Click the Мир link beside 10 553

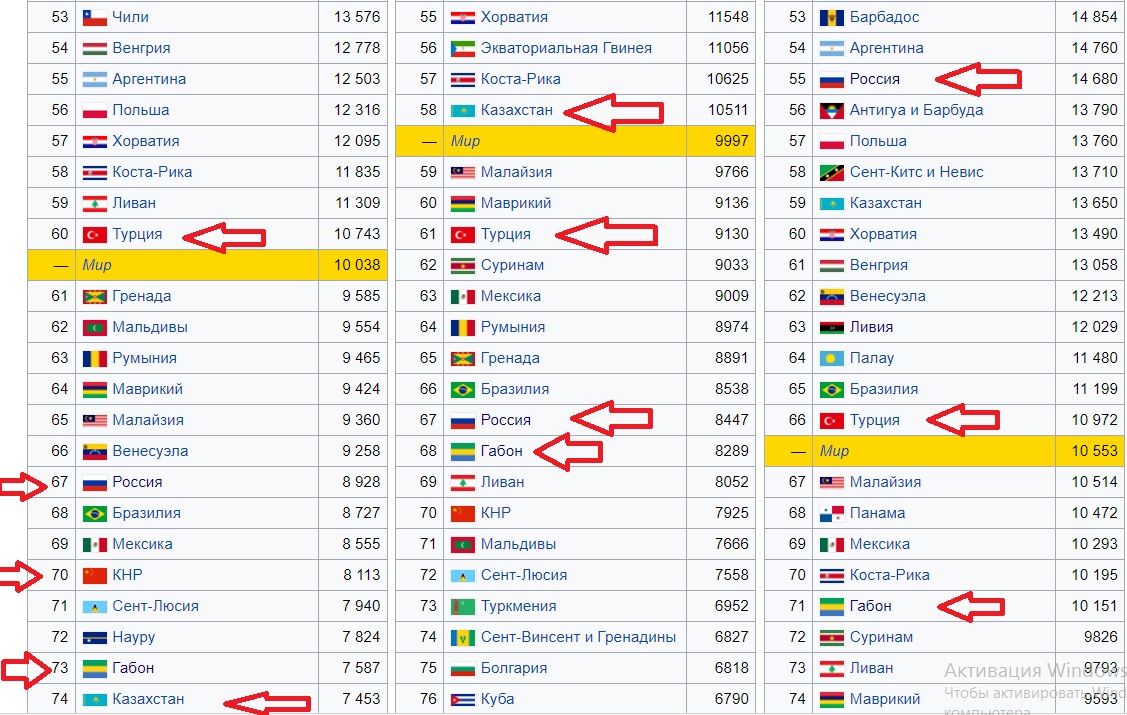click(834, 451)
